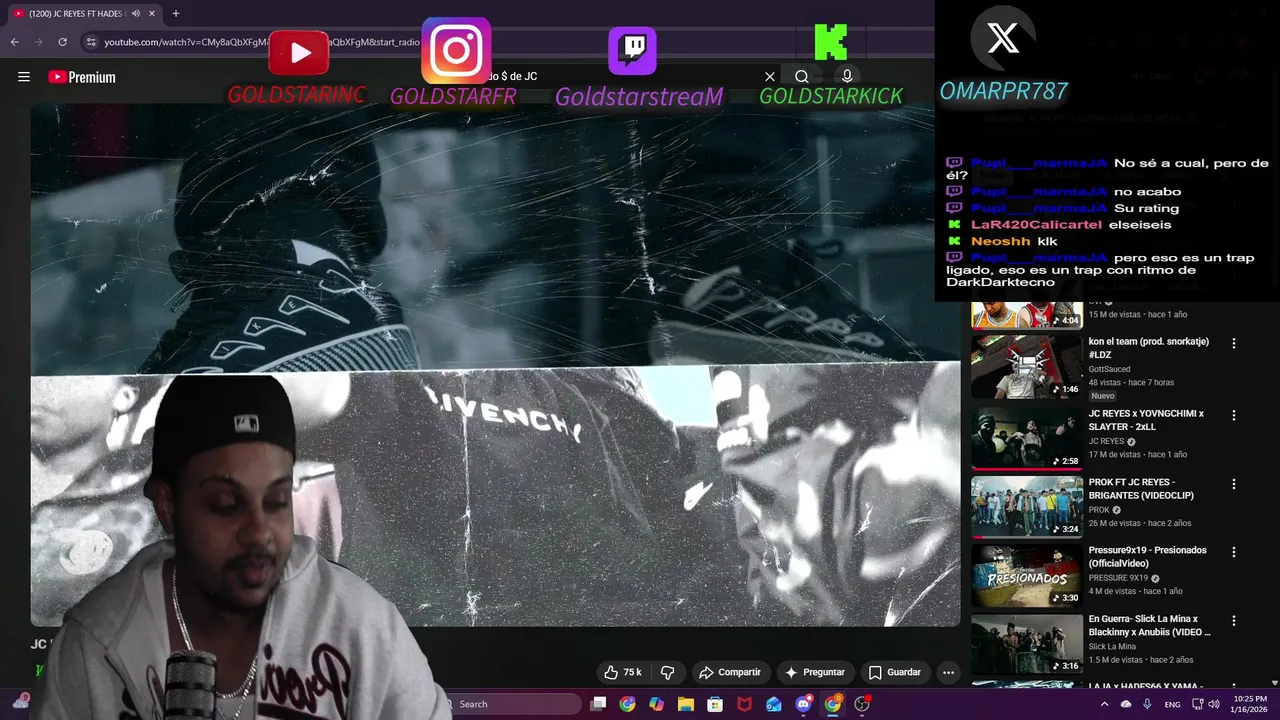Go back with browser back arrow

point(14,42)
